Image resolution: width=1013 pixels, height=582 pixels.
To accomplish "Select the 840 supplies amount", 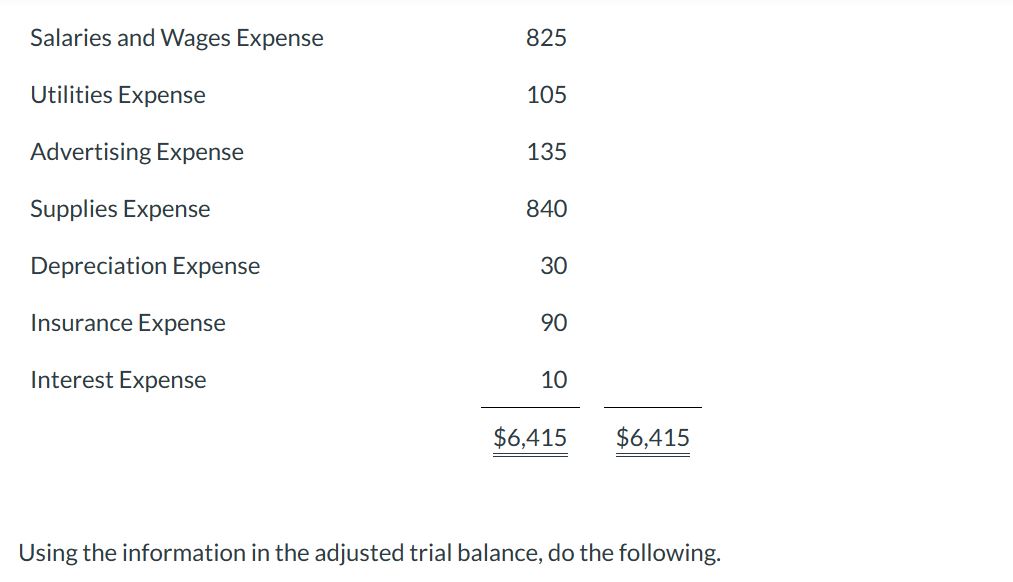I will [546, 209].
